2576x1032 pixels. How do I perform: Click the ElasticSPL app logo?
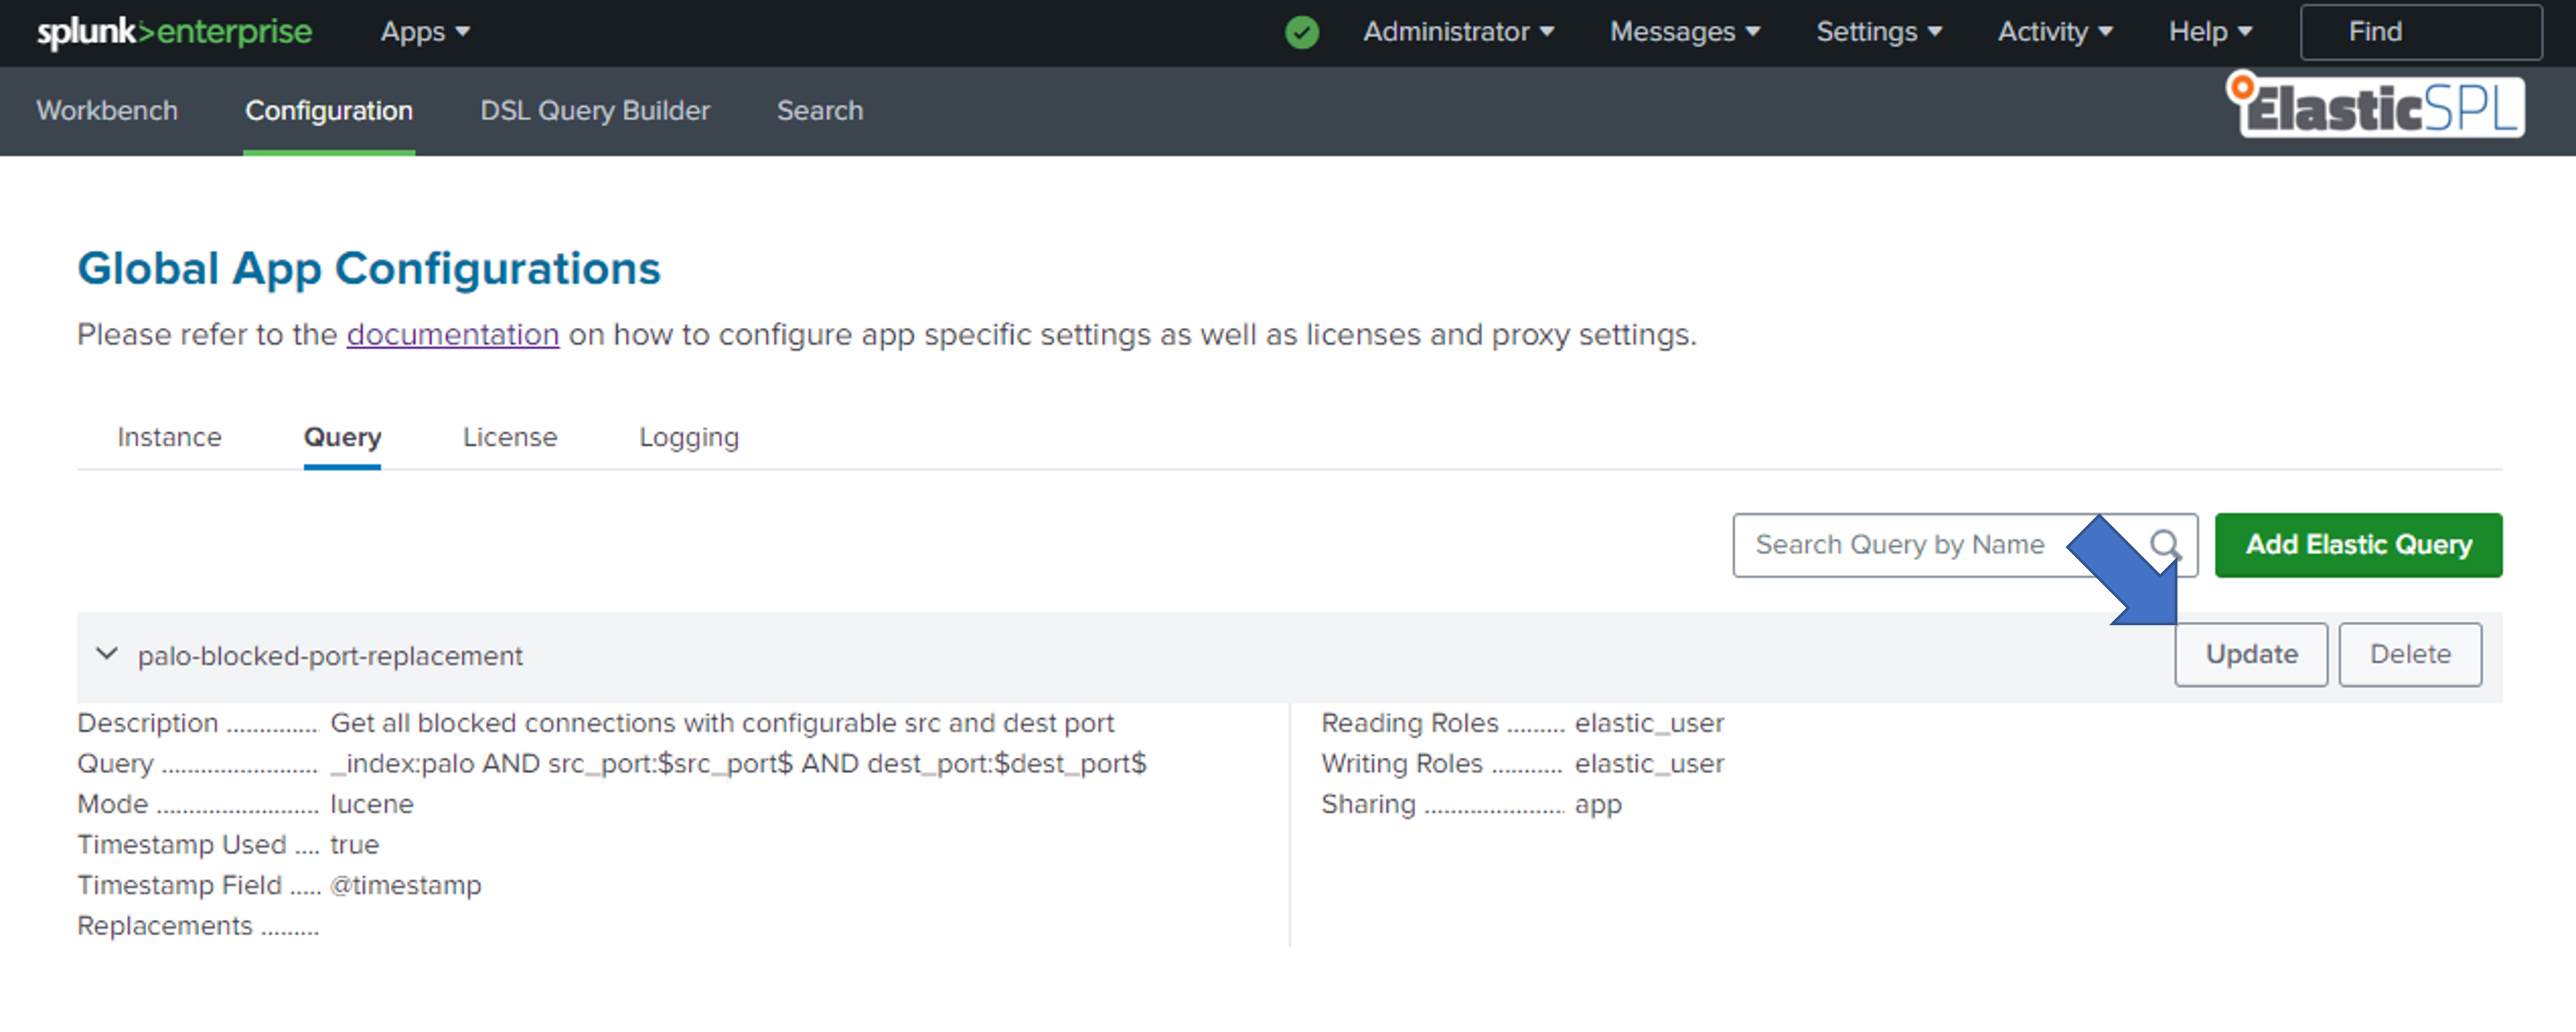click(2377, 107)
